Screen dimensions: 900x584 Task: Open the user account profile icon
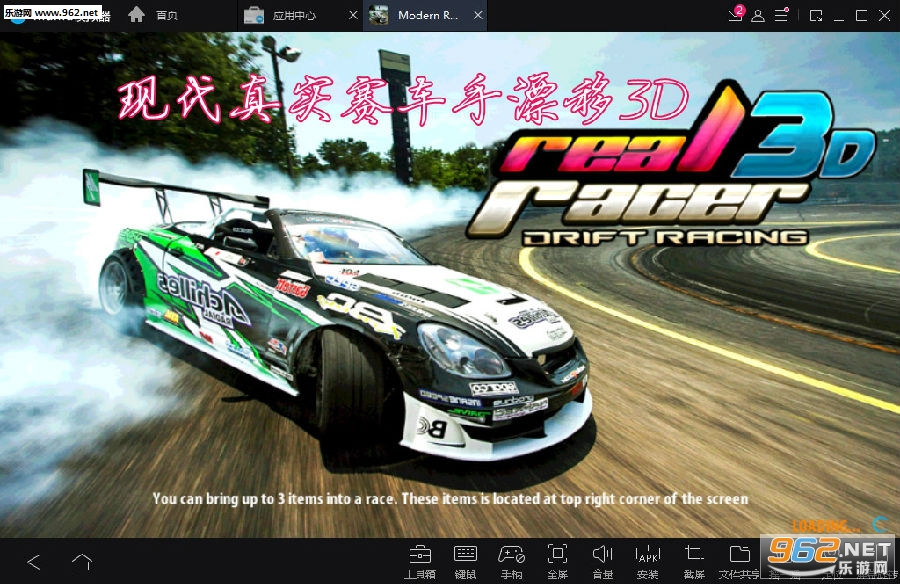tap(758, 16)
